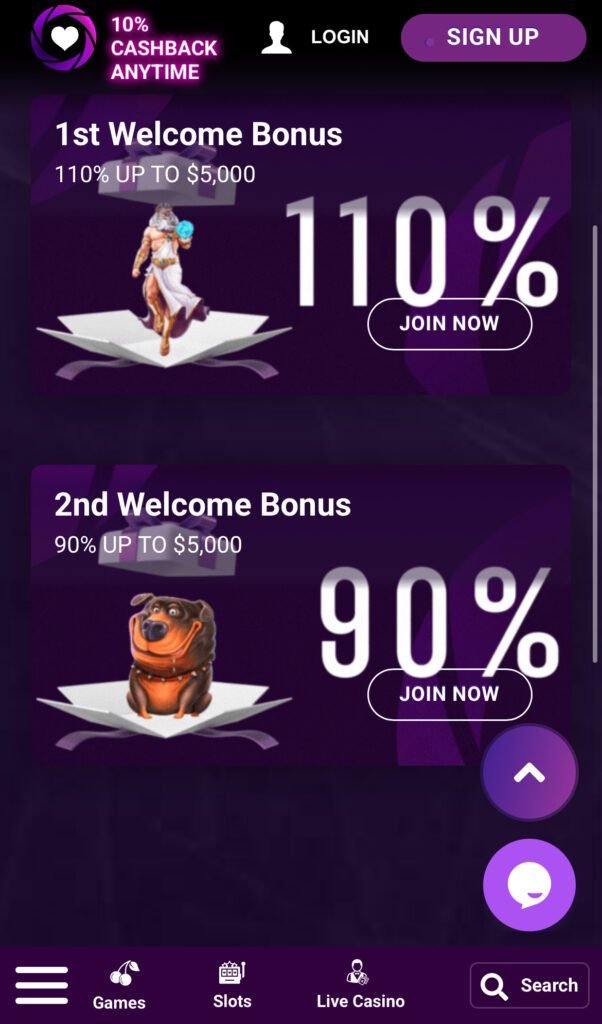Open the bulldog character bonus image
Viewport: 602px width, 1024px height.
(171, 656)
